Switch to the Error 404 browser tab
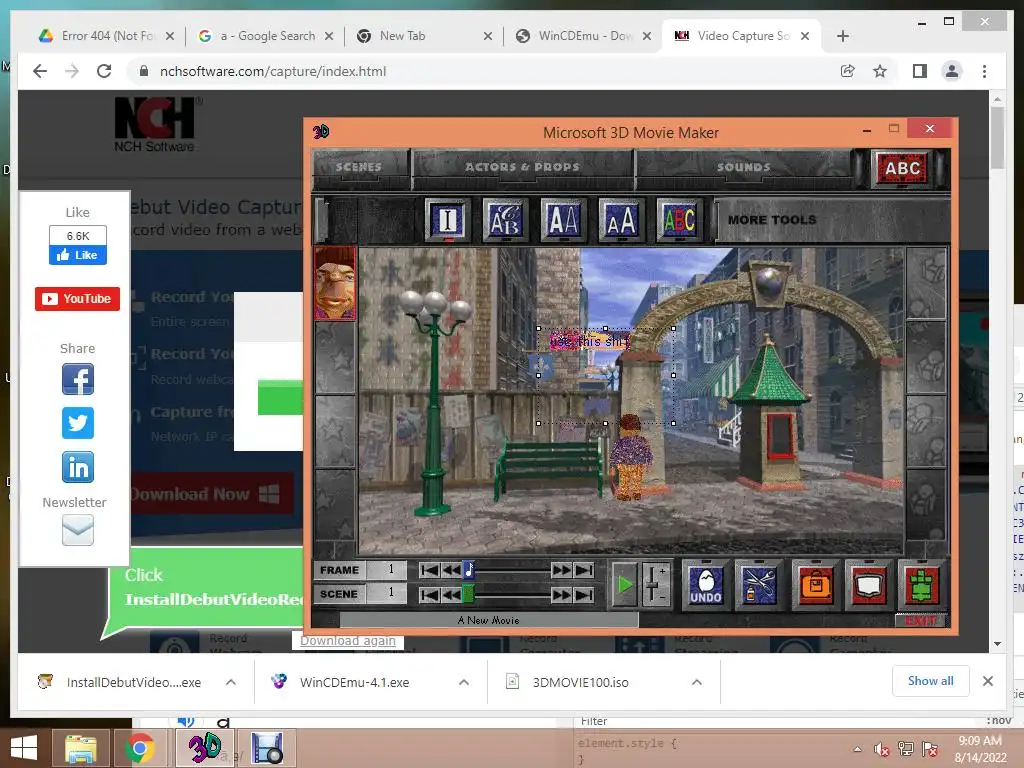 [x=106, y=36]
